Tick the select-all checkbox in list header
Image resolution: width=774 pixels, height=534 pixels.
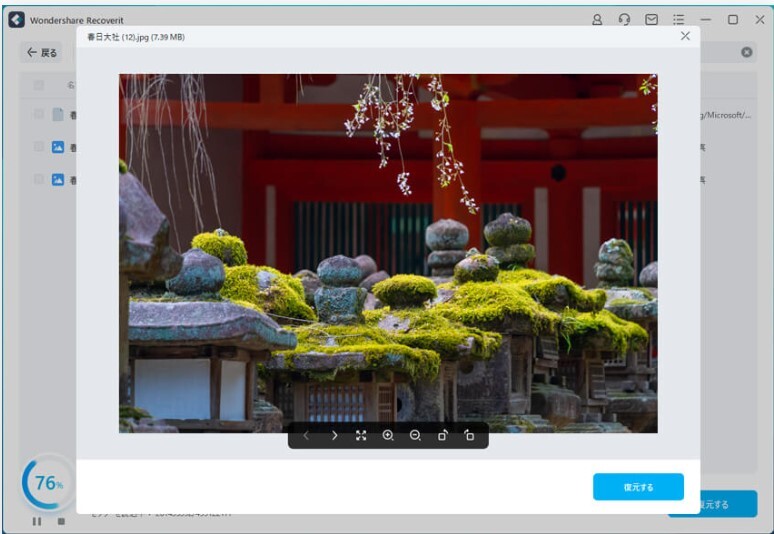coord(39,85)
